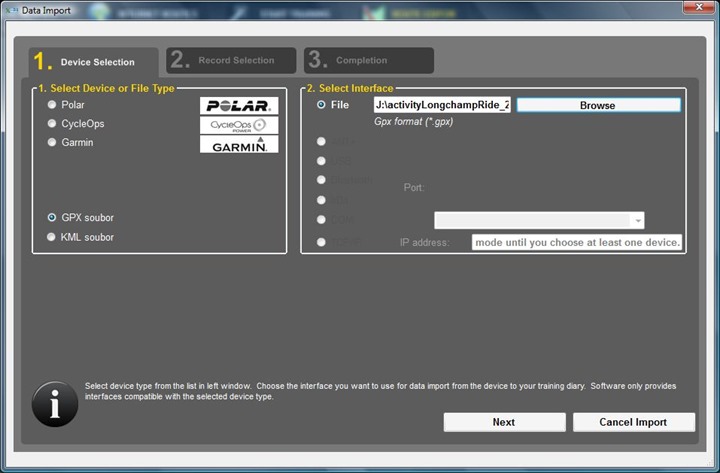Image resolution: width=720 pixels, height=473 pixels.
Task: Click the Browse button
Action: pyautogui.click(x=598, y=105)
